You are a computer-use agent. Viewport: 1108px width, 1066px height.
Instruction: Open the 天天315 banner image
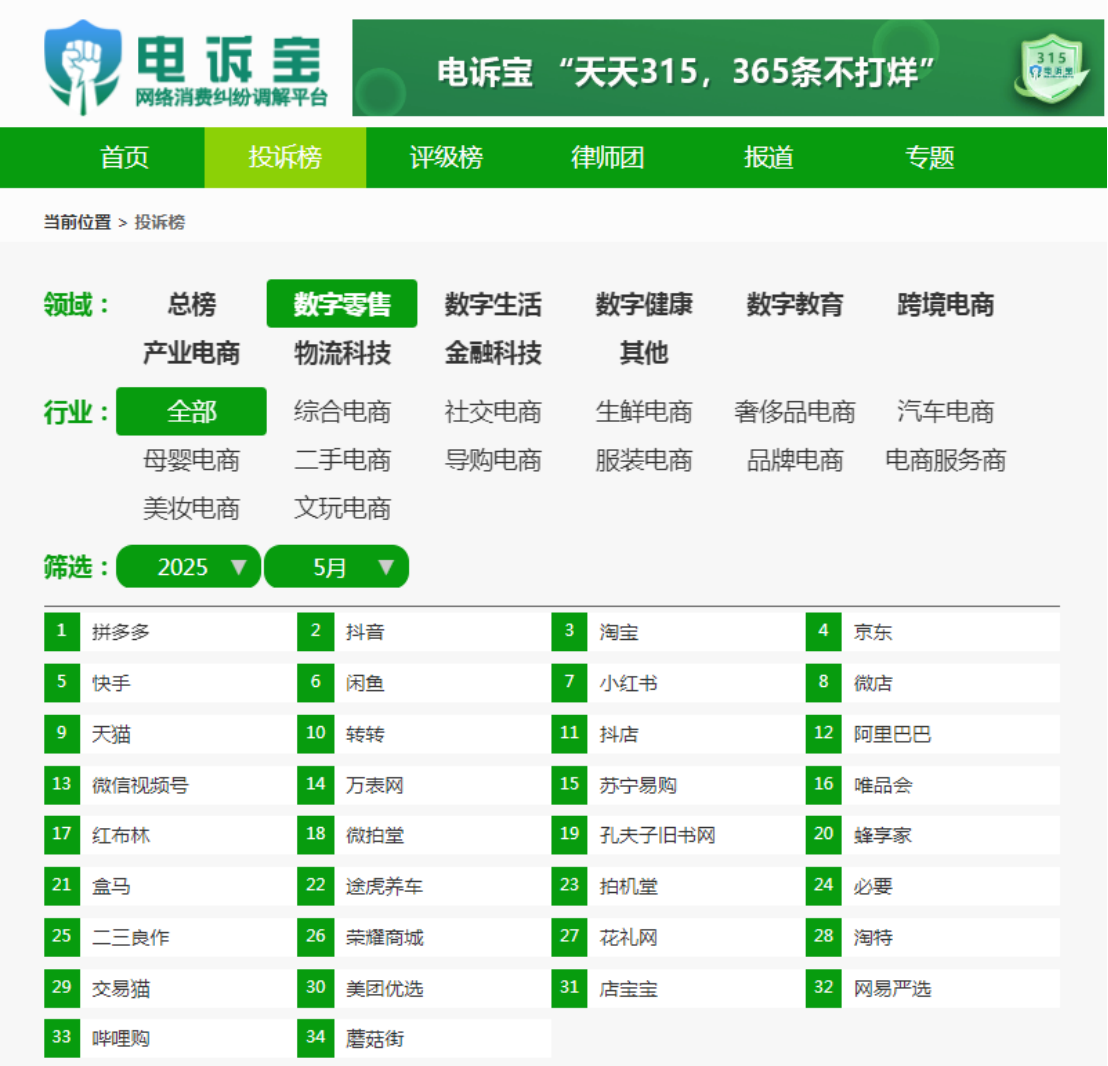(728, 68)
